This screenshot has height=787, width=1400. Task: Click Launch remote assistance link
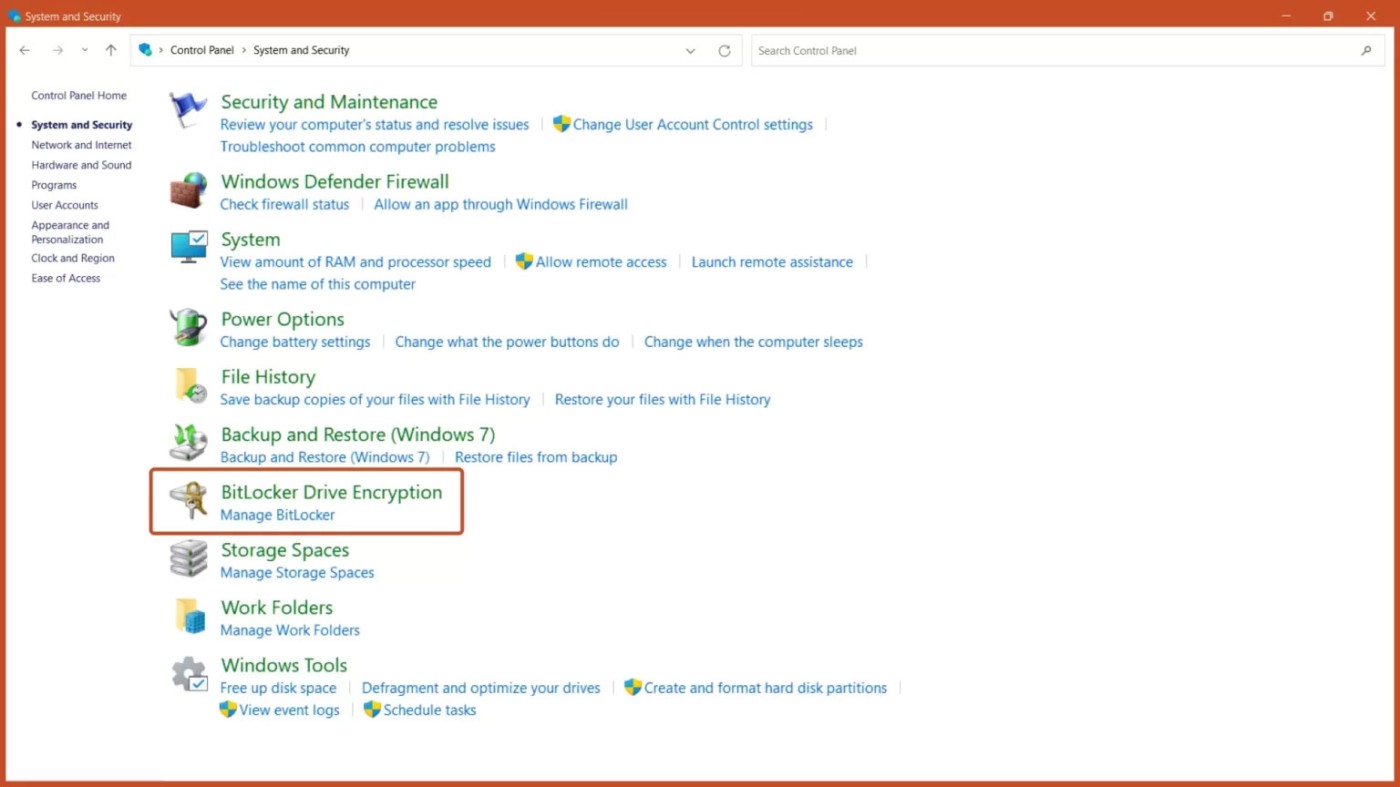tap(772, 262)
